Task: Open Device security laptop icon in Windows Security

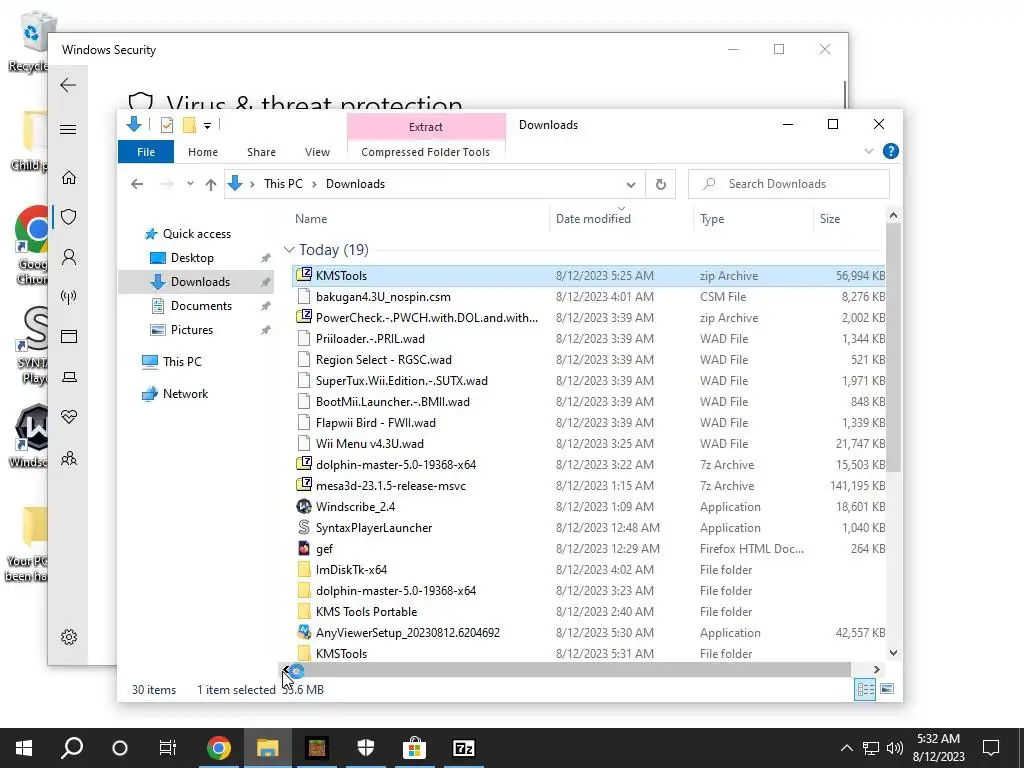Action: point(69,377)
